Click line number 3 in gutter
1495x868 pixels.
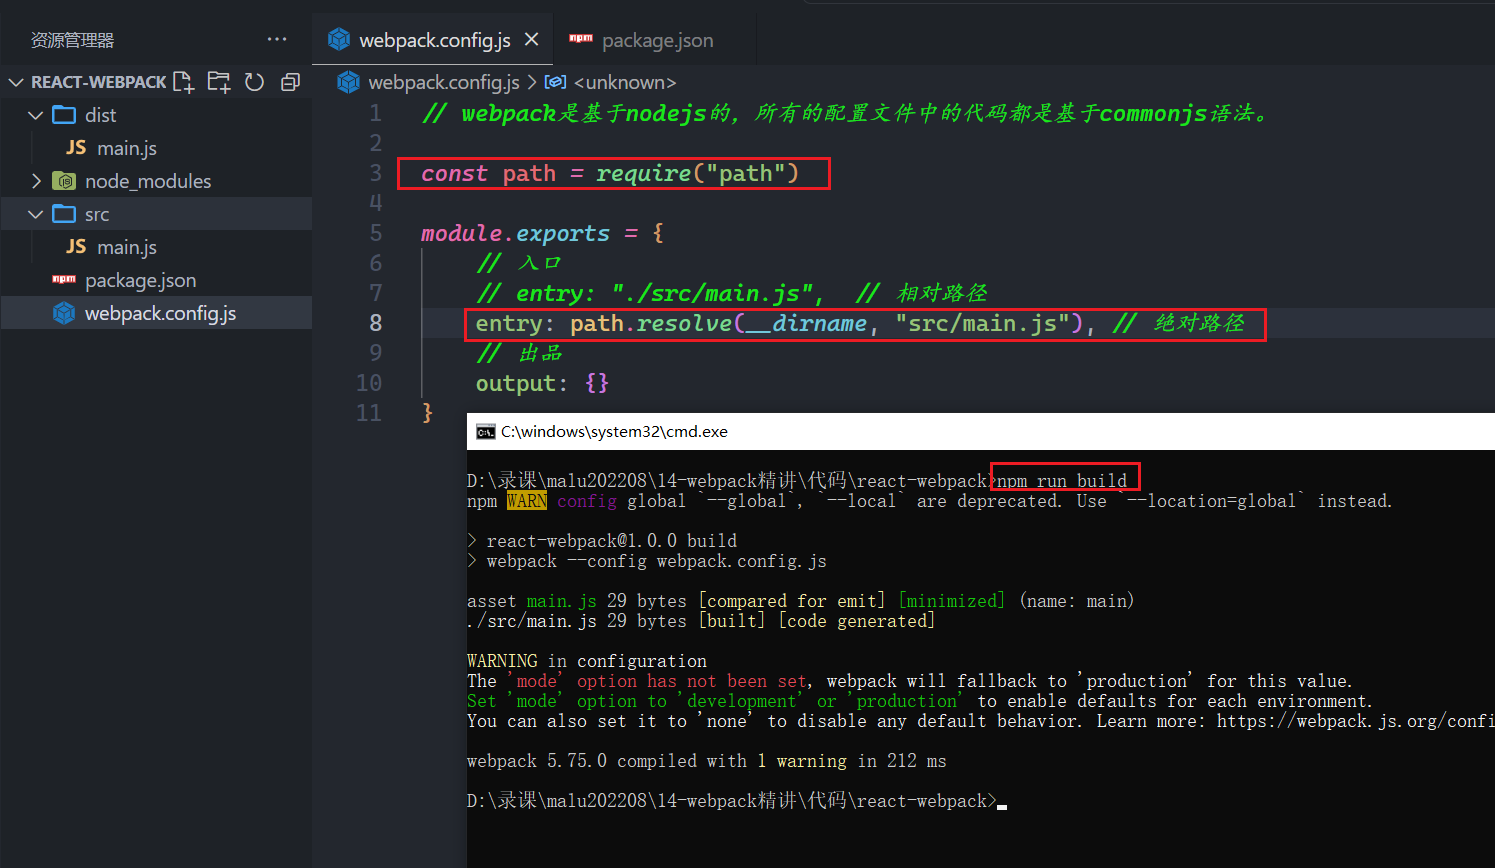(x=376, y=173)
